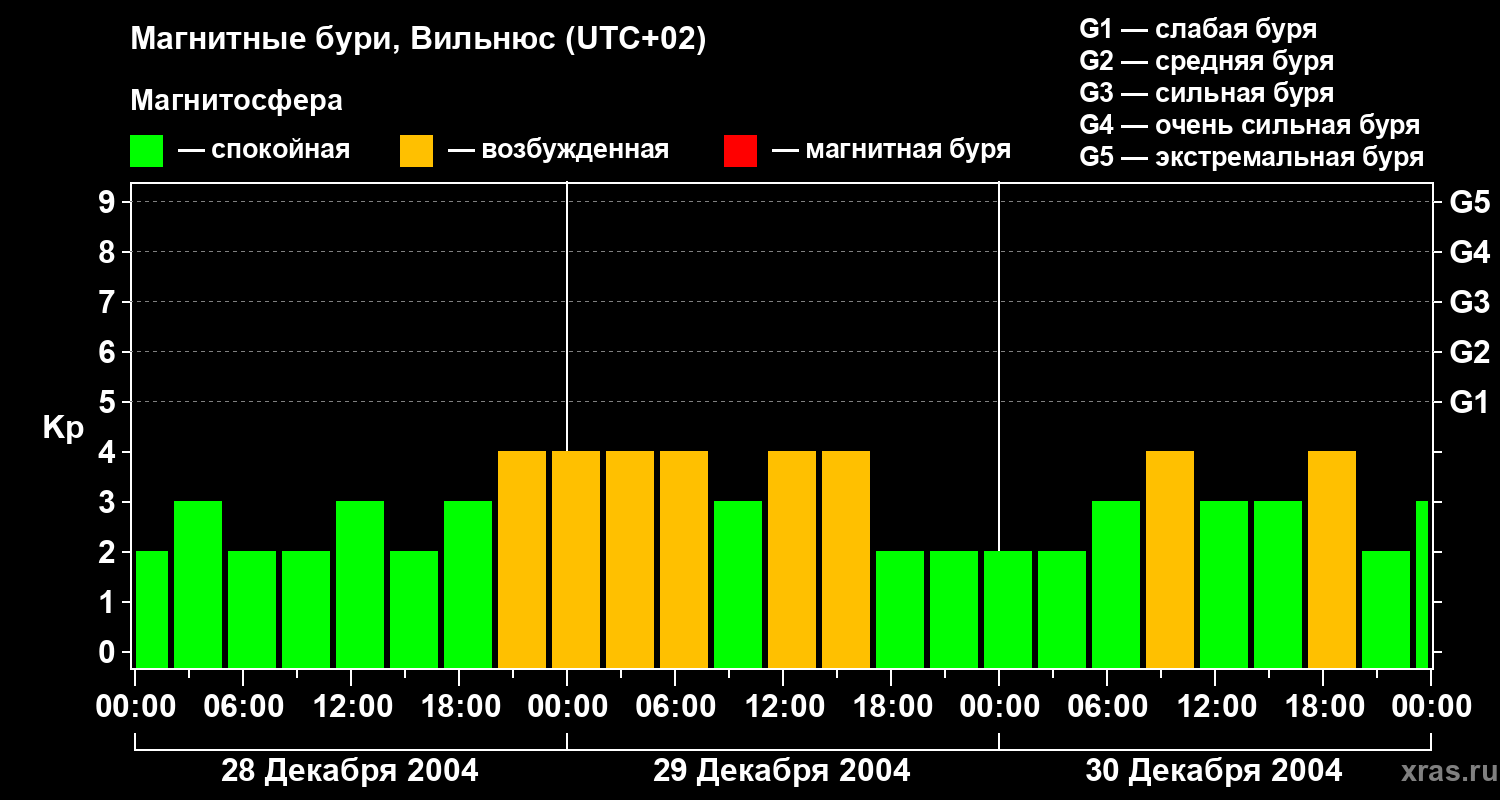Click the 06:00 tick label under 29 December
Screen dimensions: 1500x800
pyautogui.click(x=675, y=707)
